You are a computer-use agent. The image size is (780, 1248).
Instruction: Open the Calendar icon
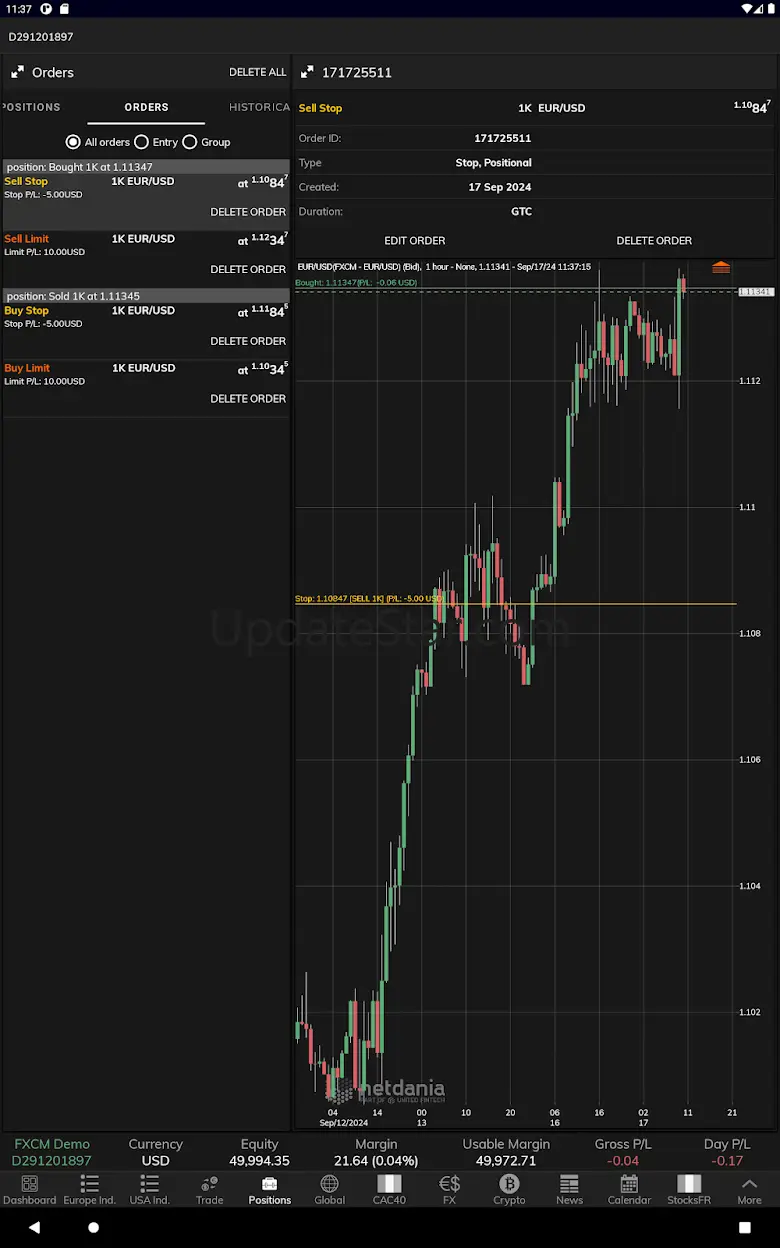coord(629,1184)
